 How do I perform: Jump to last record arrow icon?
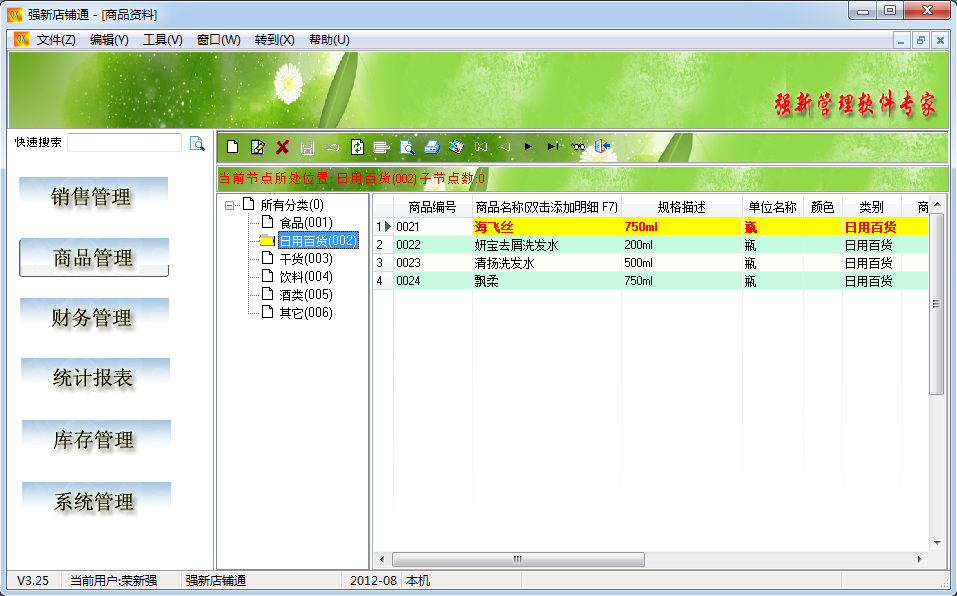[x=552, y=146]
